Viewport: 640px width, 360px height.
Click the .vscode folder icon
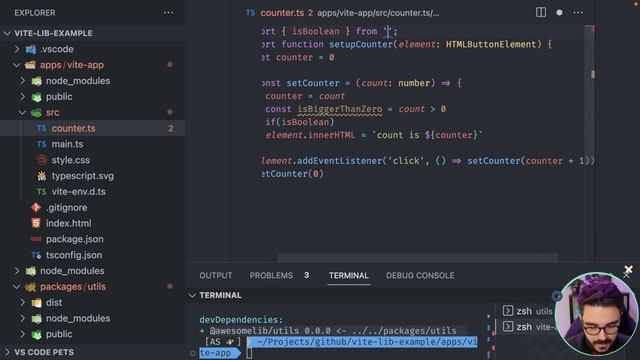[31, 49]
